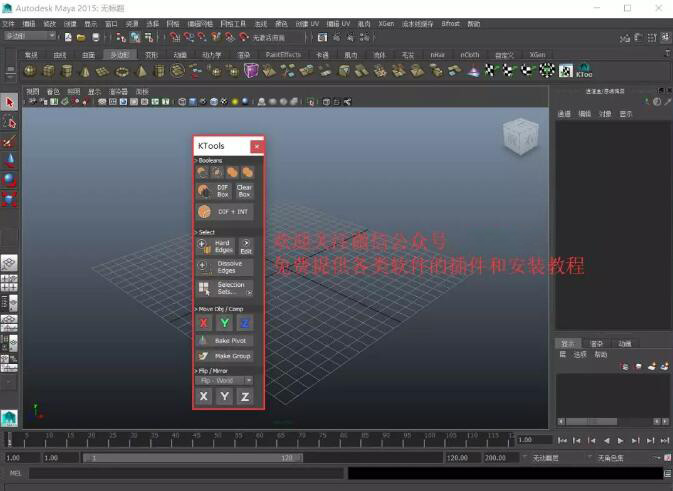Image resolution: width=673 pixels, height=491 pixels.
Task: Click the DIF + INT button
Action: click(225, 212)
